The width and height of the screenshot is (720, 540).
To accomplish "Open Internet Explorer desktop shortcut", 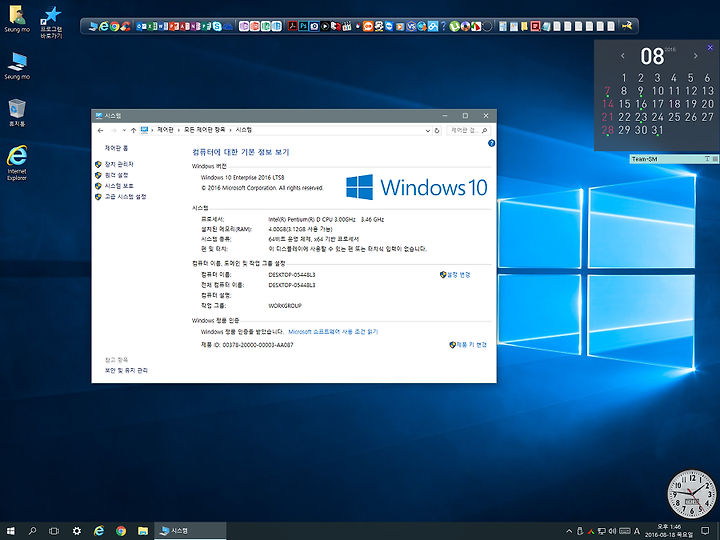I will 17,163.
